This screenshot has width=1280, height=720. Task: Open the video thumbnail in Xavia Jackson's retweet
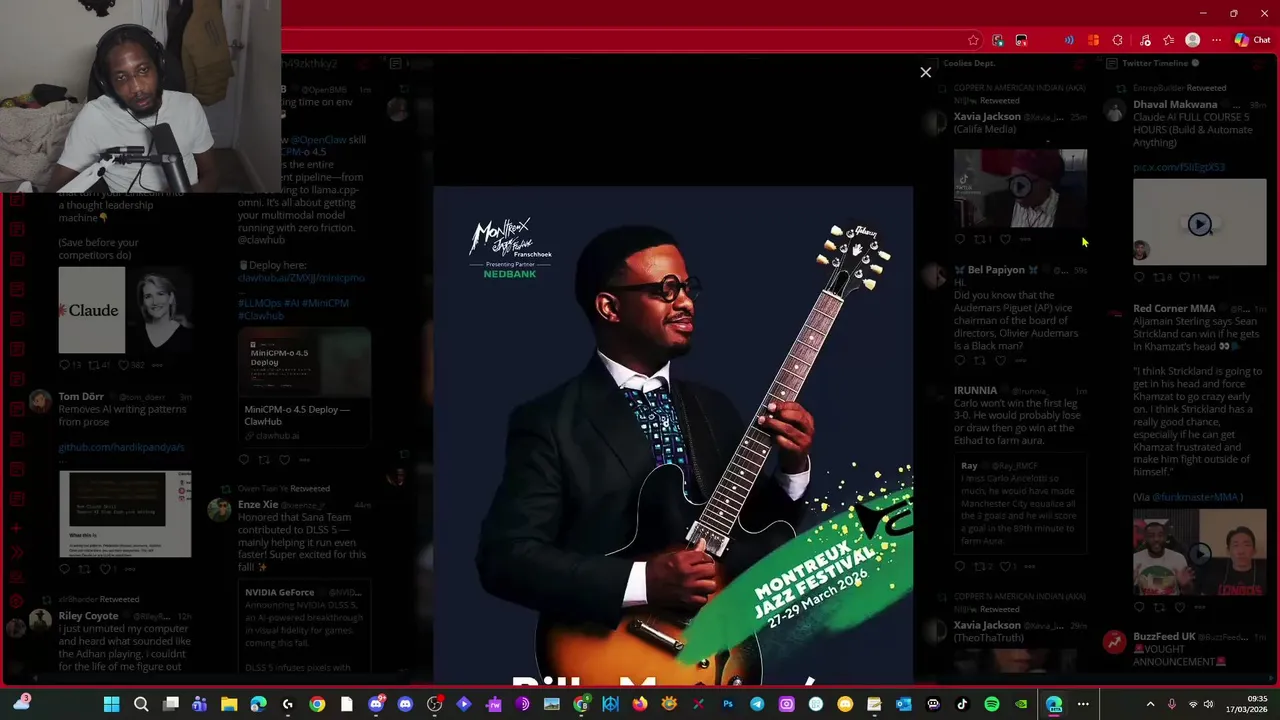[x=1019, y=188]
